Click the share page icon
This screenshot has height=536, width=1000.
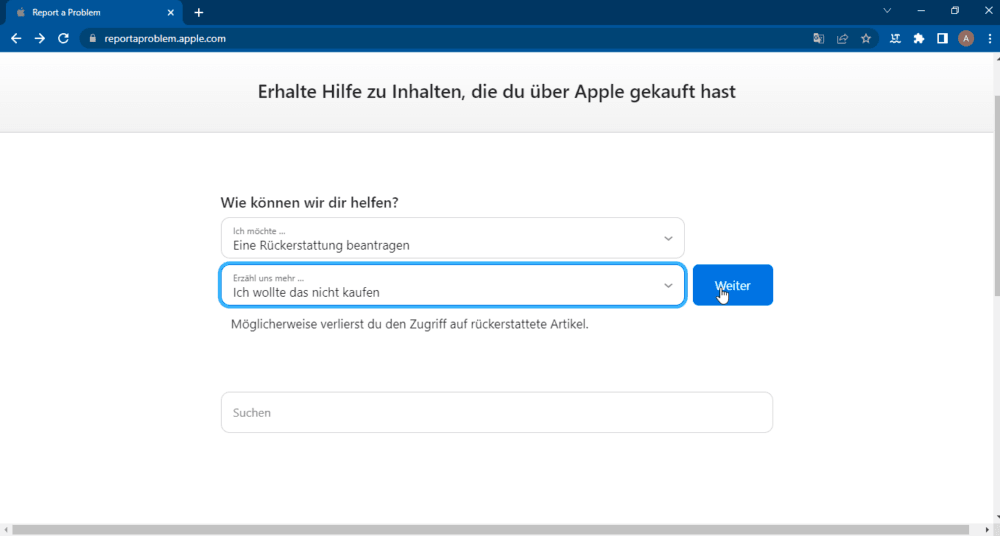[x=842, y=38]
